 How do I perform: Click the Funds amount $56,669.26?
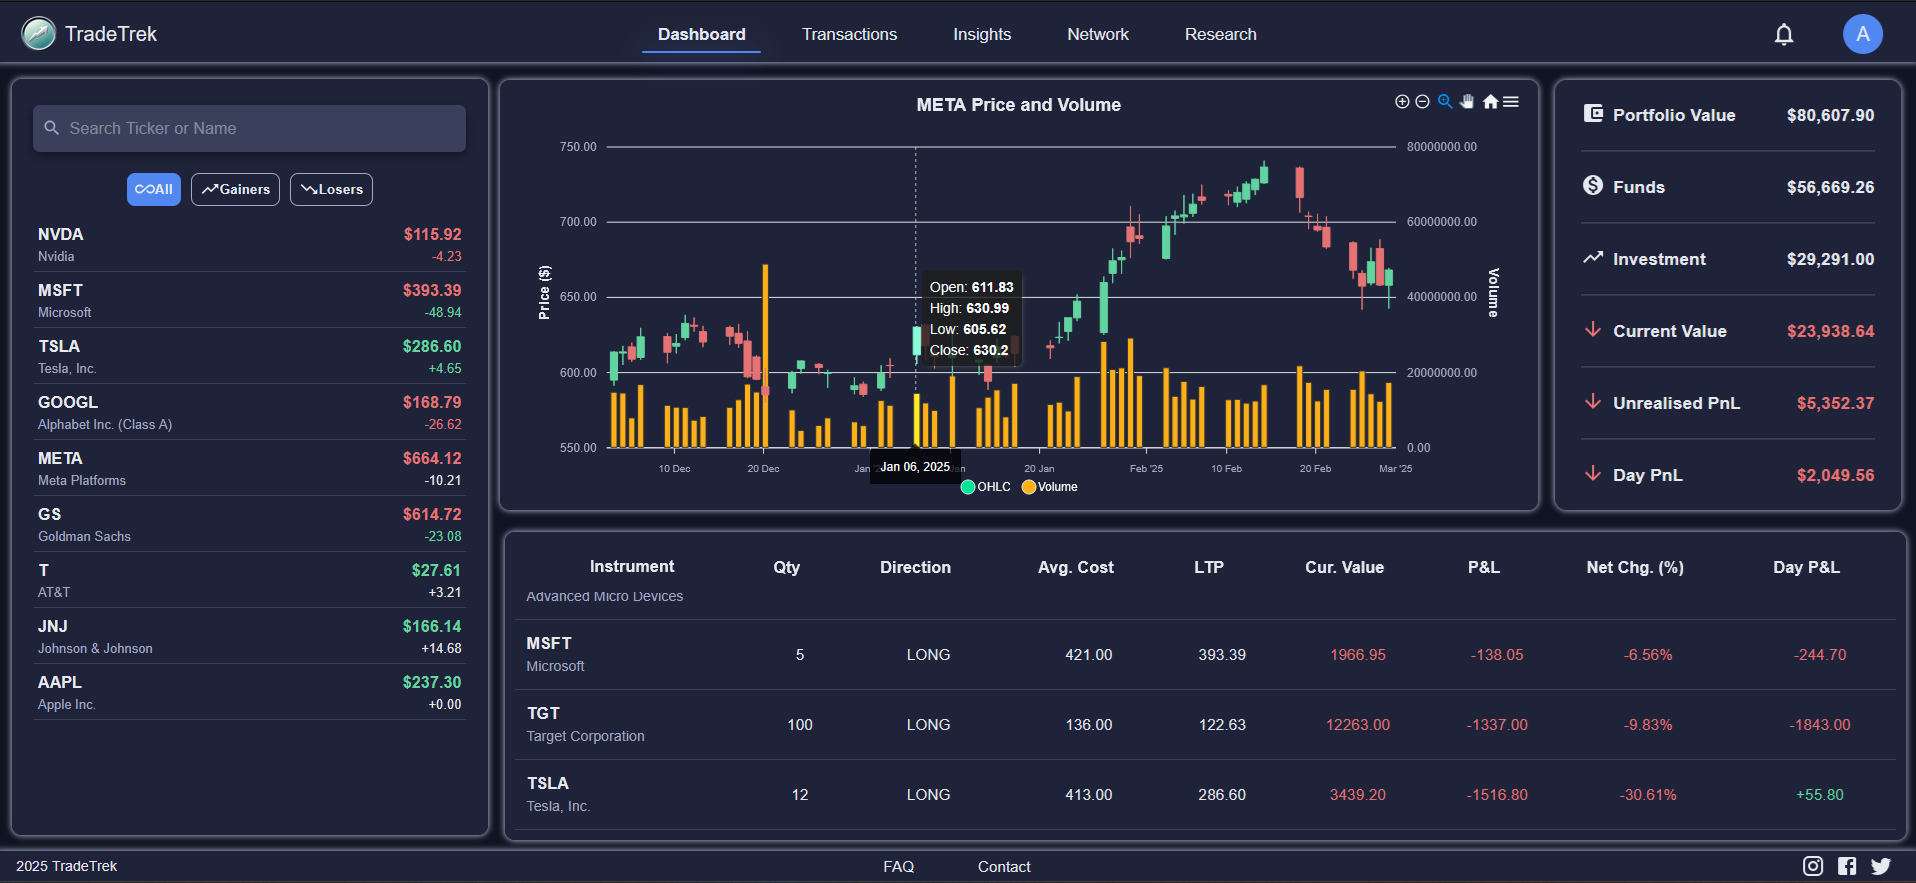pyautogui.click(x=1831, y=187)
